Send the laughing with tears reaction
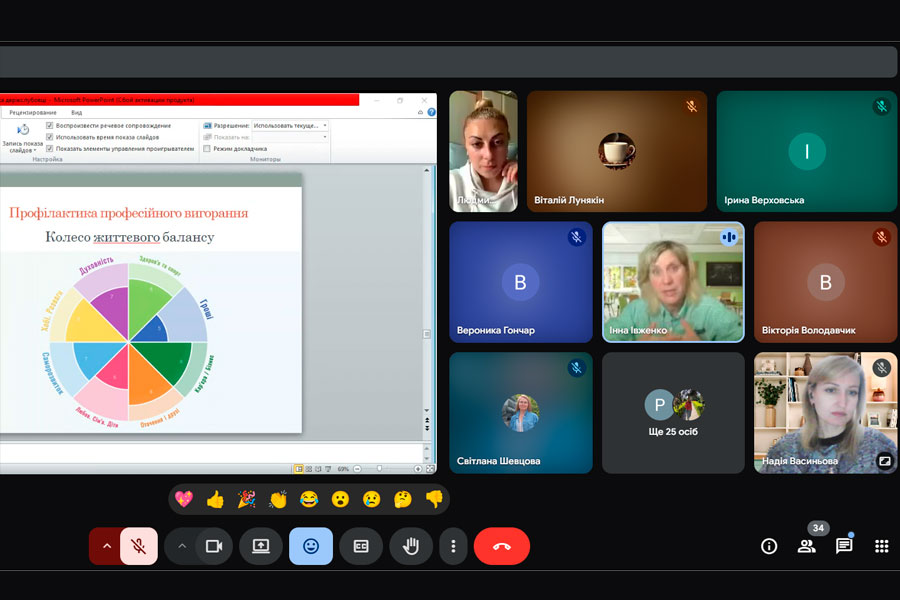Image resolution: width=900 pixels, height=600 pixels. click(x=309, y=500)
